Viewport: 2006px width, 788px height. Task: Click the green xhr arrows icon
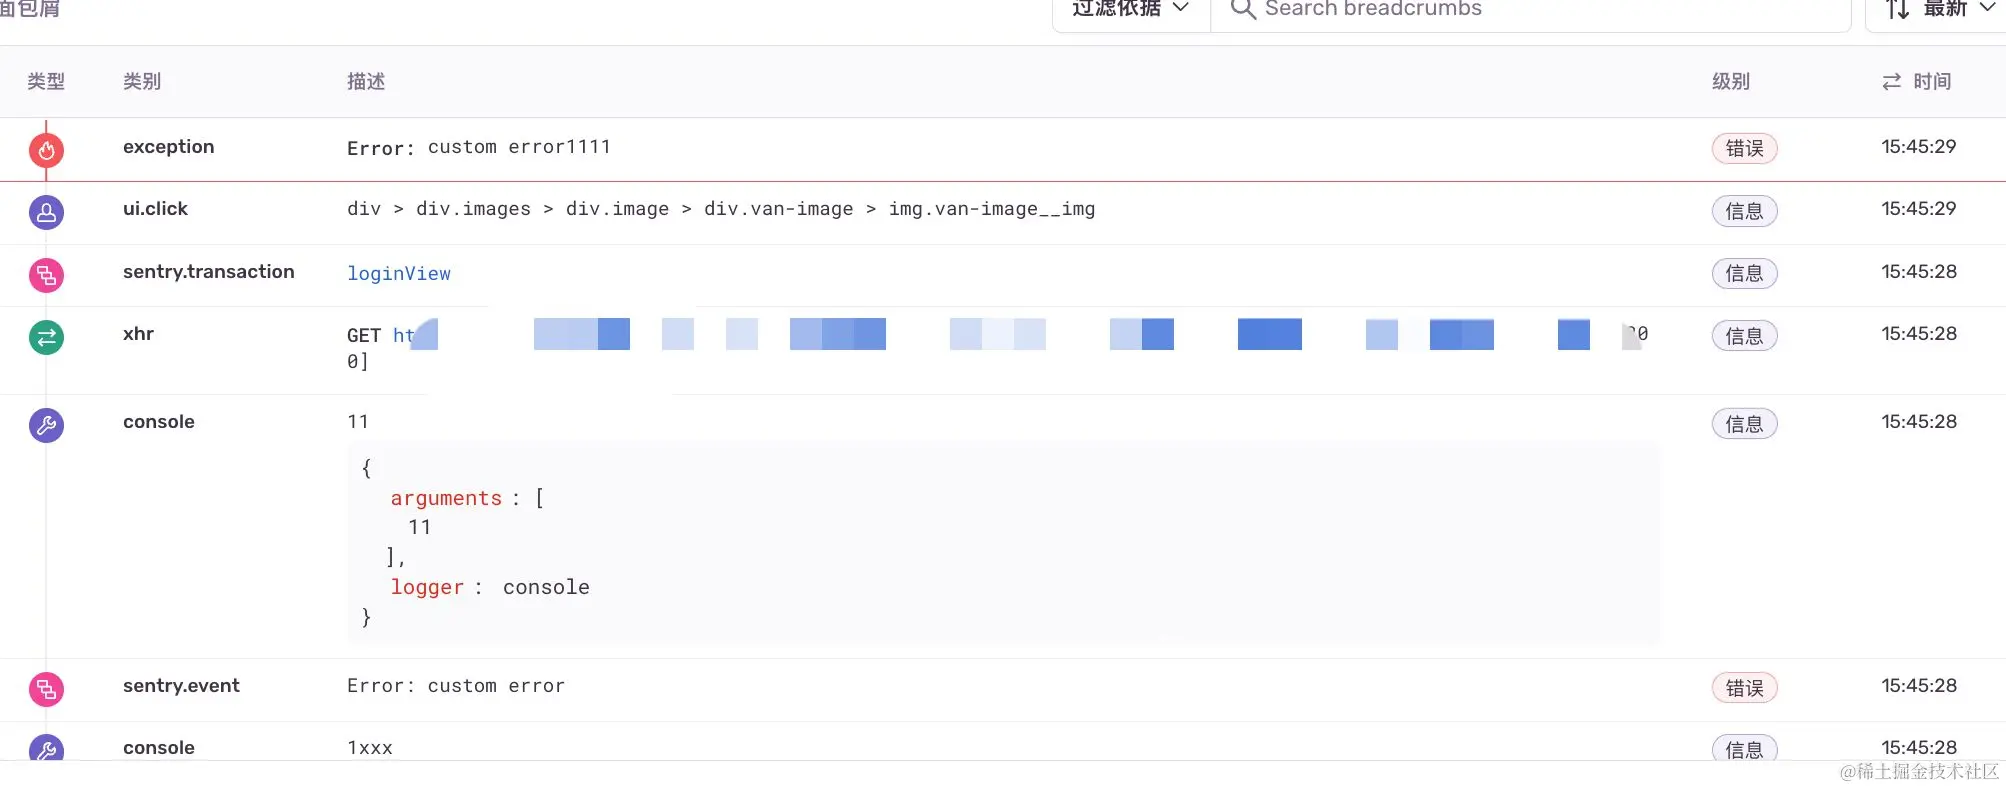[x=46, y=337]
